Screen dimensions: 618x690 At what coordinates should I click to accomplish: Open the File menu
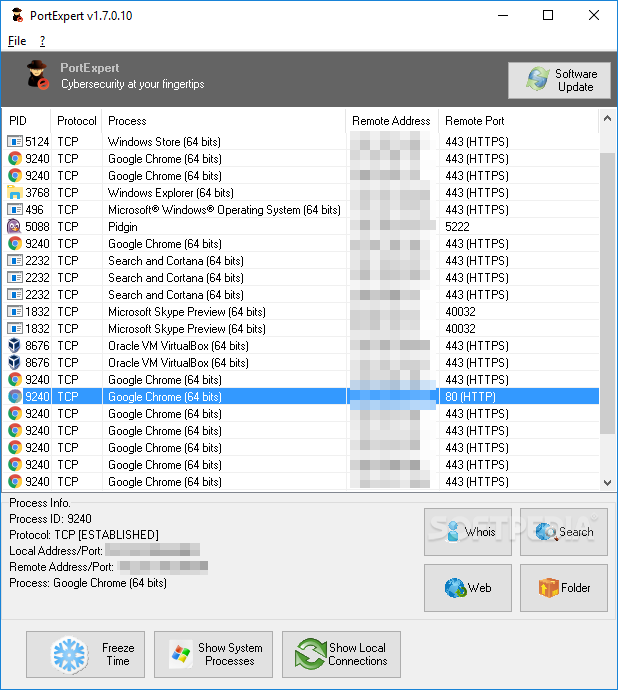[x=17, y=41]
